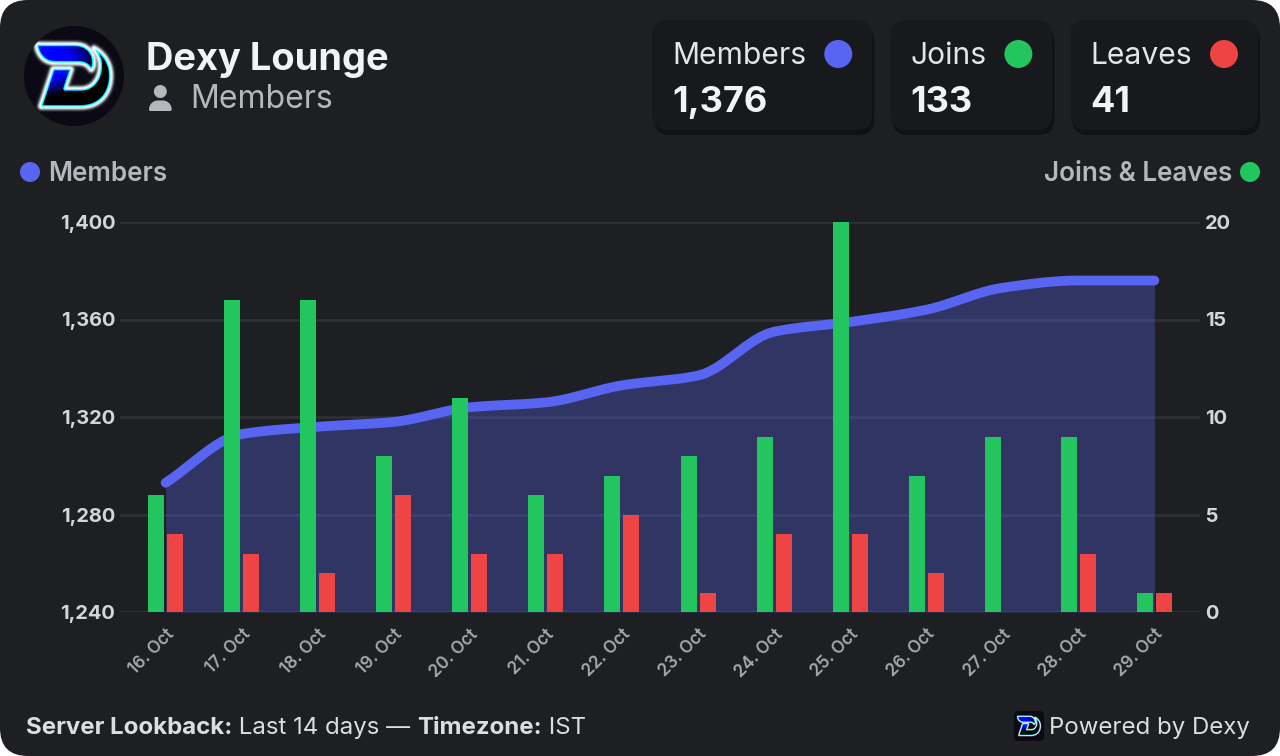This screenshot has height=756, width=1280.
Task: Click the red dot in Leaves card
Action: pyautogui.click(x=1224, y=54)
